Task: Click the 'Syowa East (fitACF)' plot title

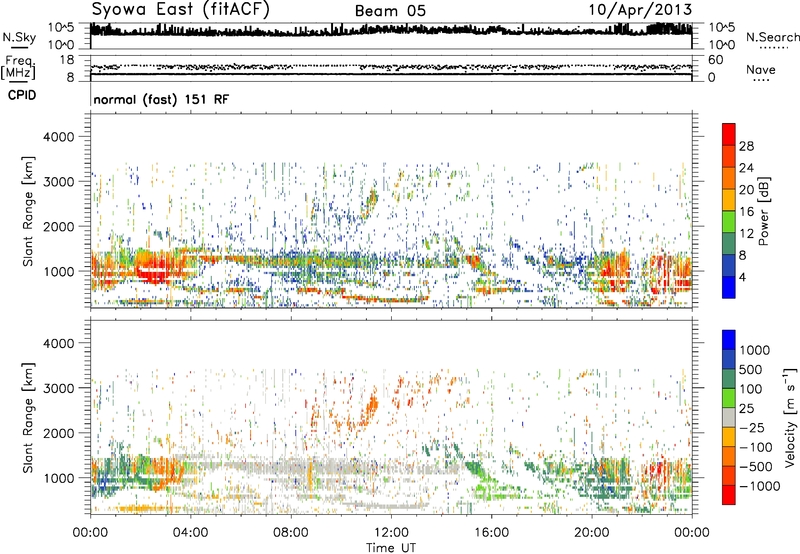Action: pyautogui.click(x=181, y=10)
